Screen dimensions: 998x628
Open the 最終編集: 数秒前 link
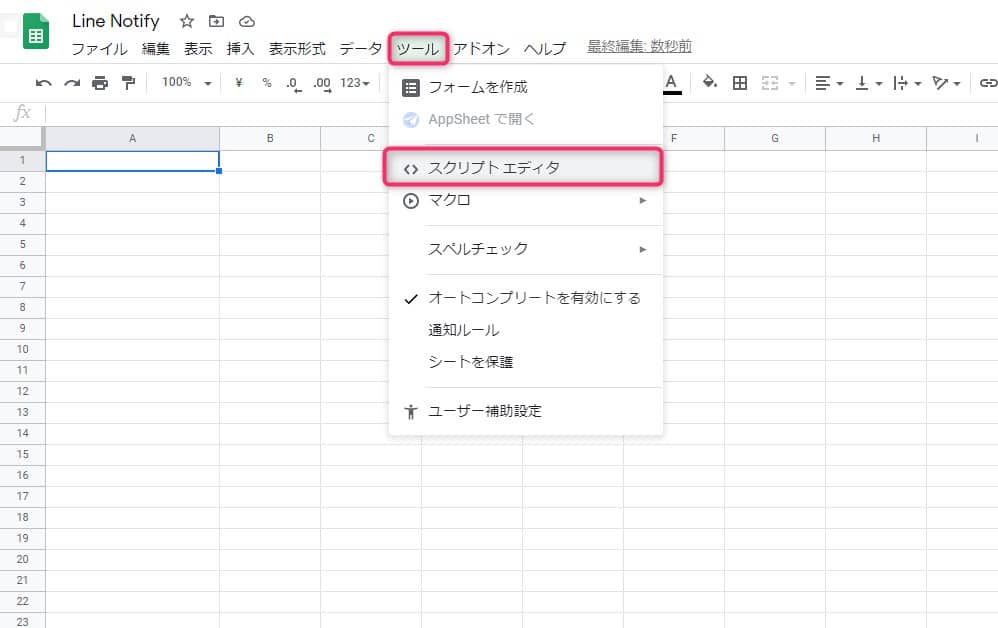click(x=639, y=47)
